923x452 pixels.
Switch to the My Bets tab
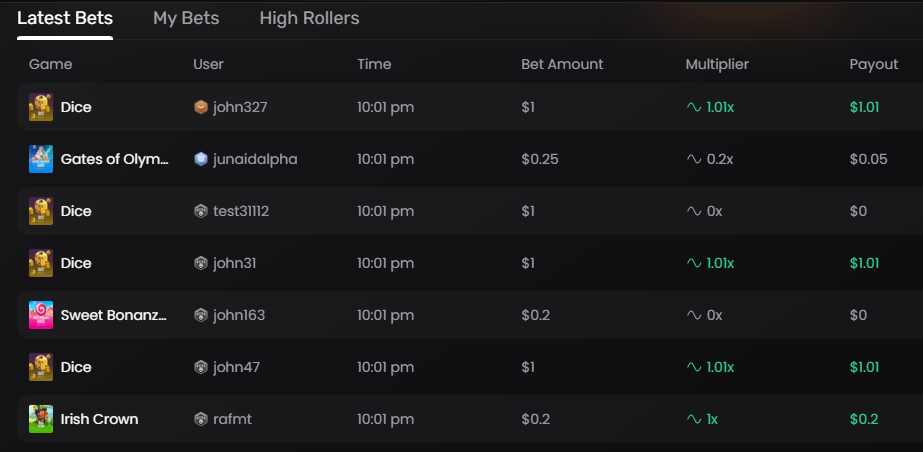point(186,18)
